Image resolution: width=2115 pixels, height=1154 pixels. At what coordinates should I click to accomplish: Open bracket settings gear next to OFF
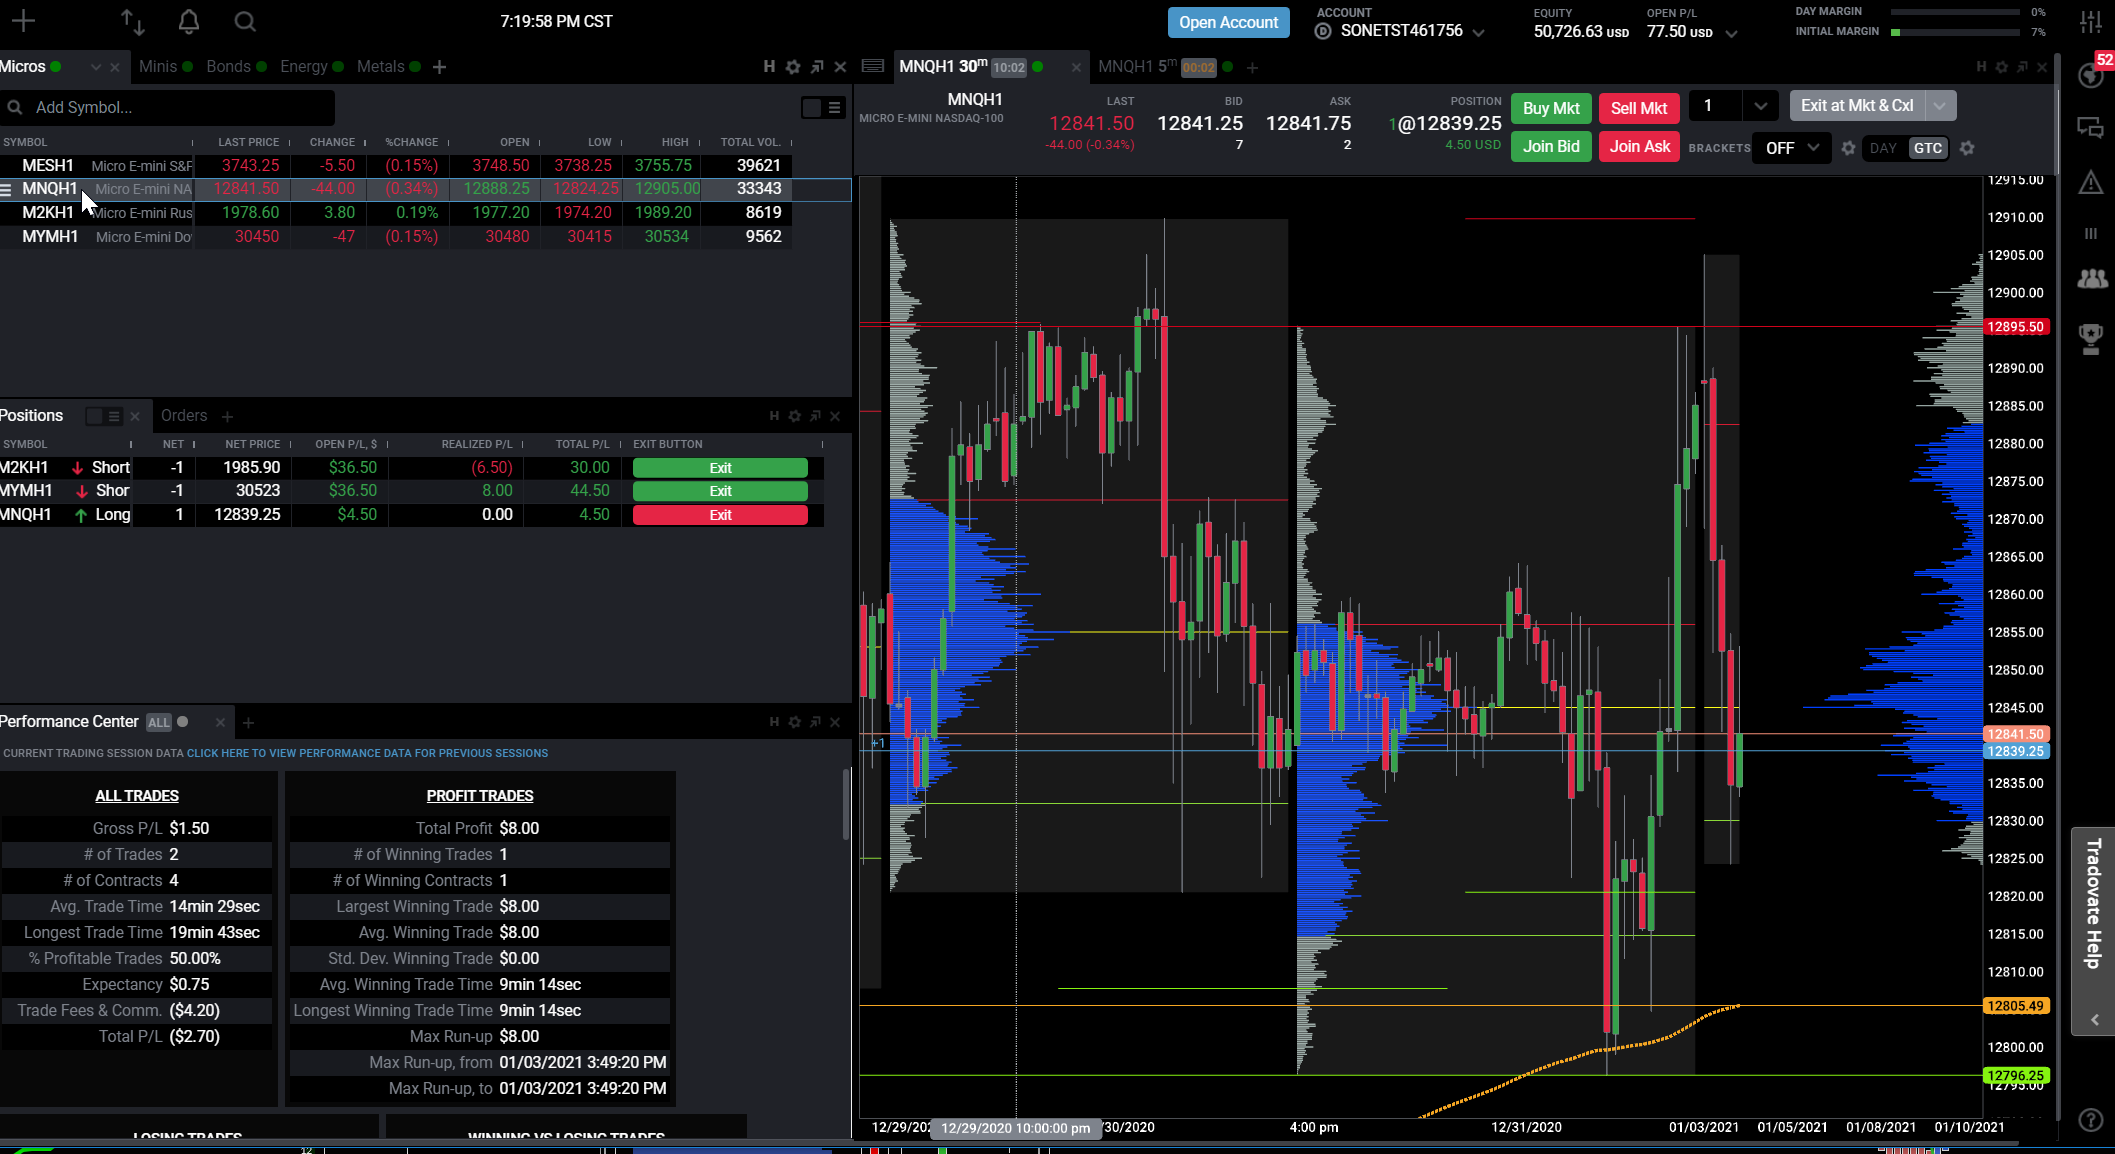click(x=1848, y=148)
